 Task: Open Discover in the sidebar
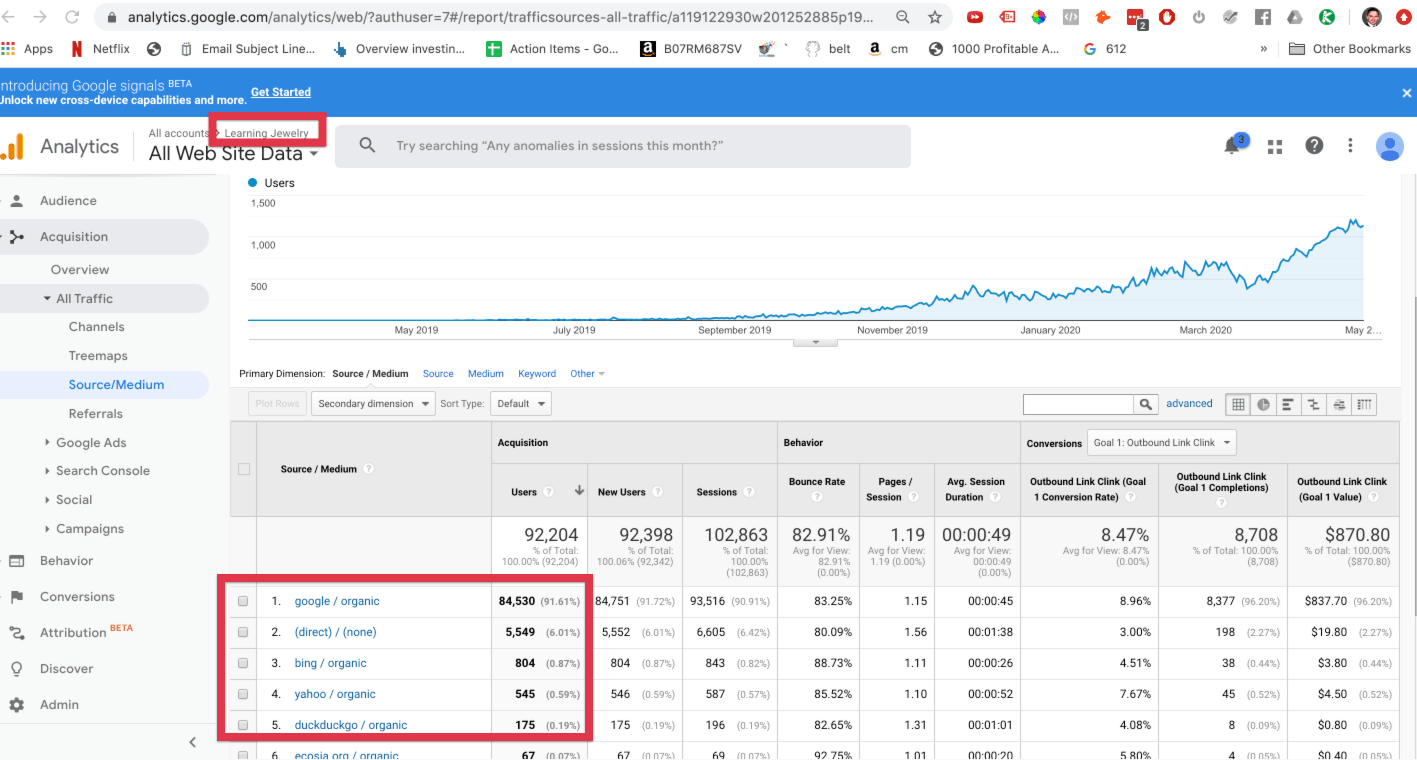pyautogui.click(x=66, y=669)
